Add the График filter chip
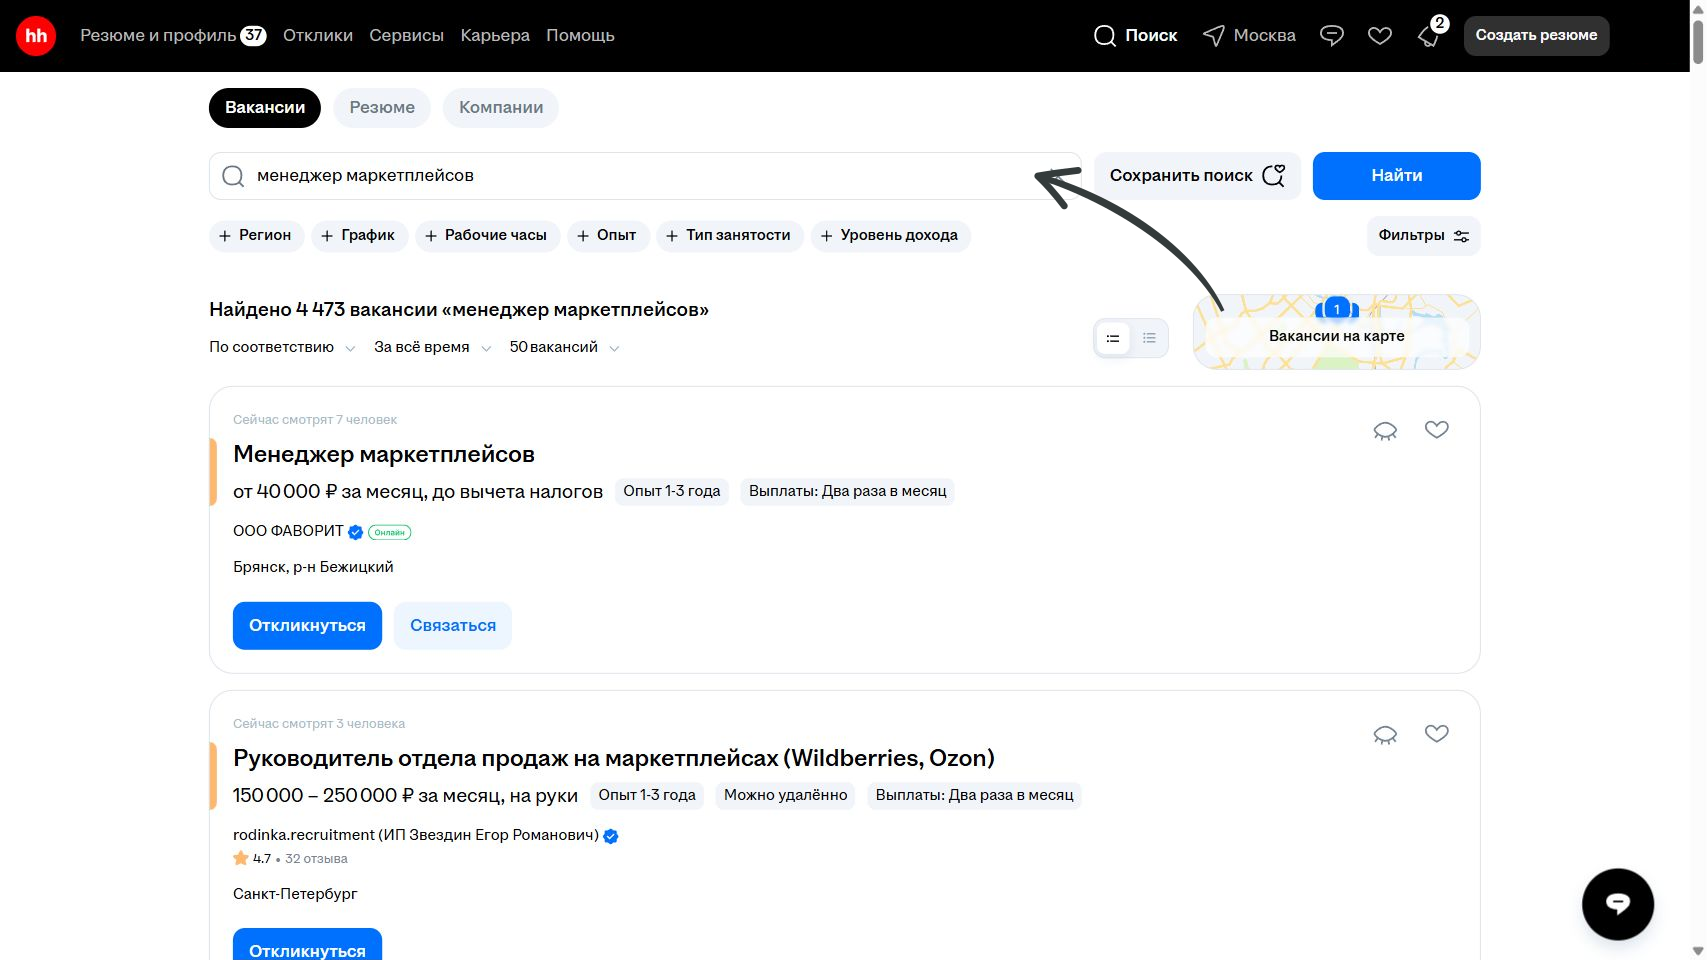 click(359, 236)
